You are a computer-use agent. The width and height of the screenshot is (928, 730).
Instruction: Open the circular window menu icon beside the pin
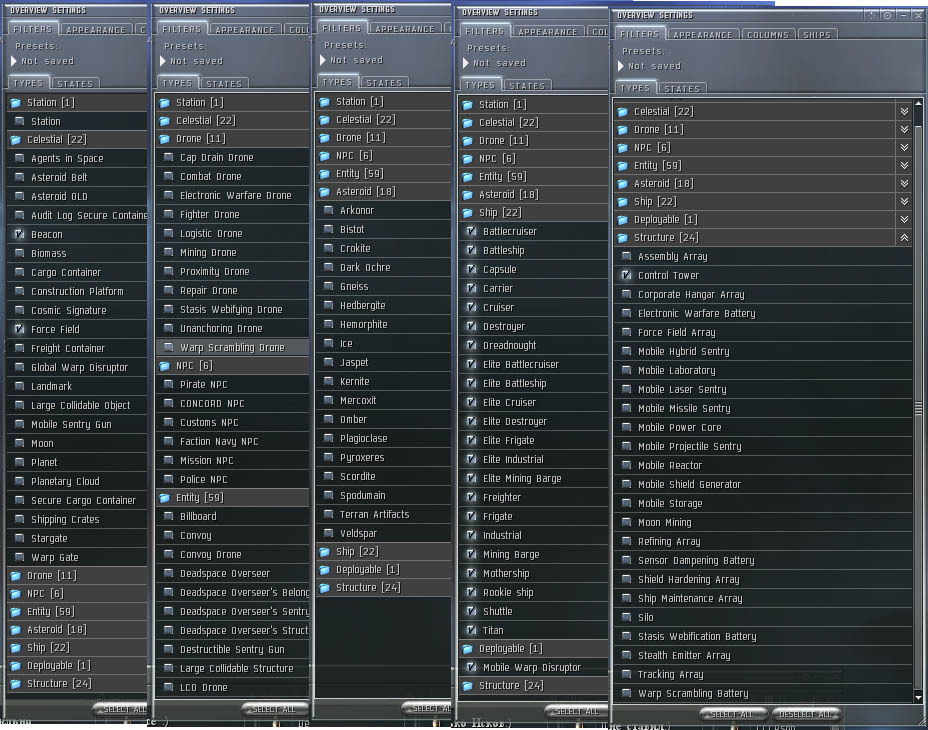887,15
